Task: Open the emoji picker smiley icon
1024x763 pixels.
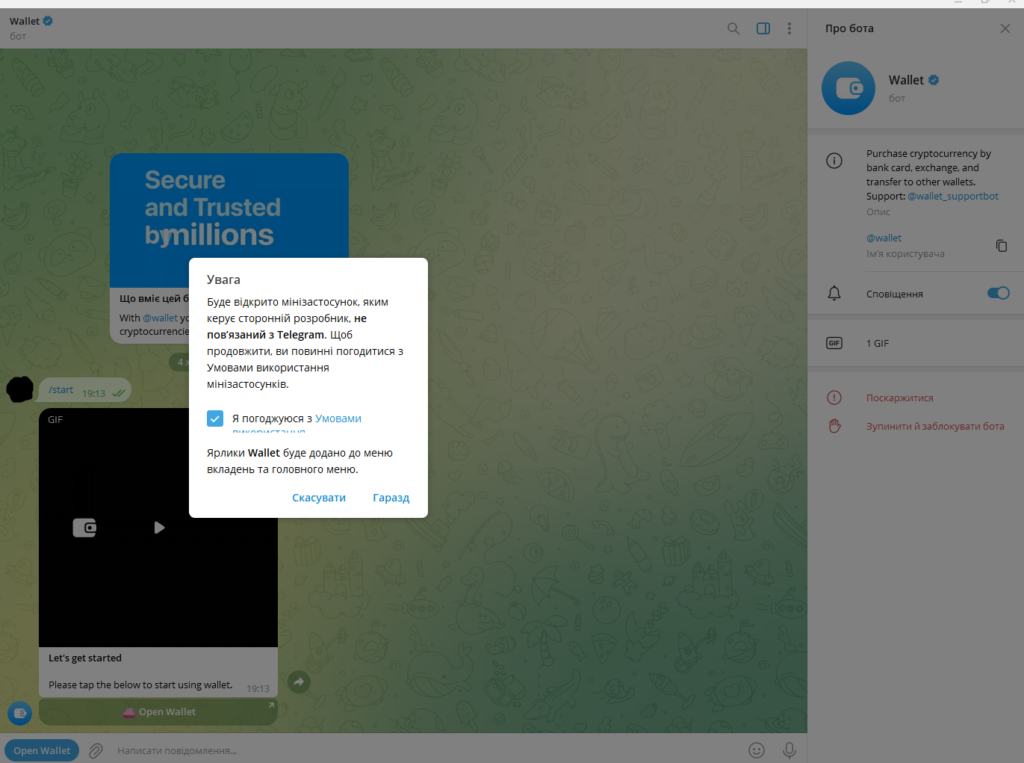Action: pyautogui.click(x=757, y=750)
